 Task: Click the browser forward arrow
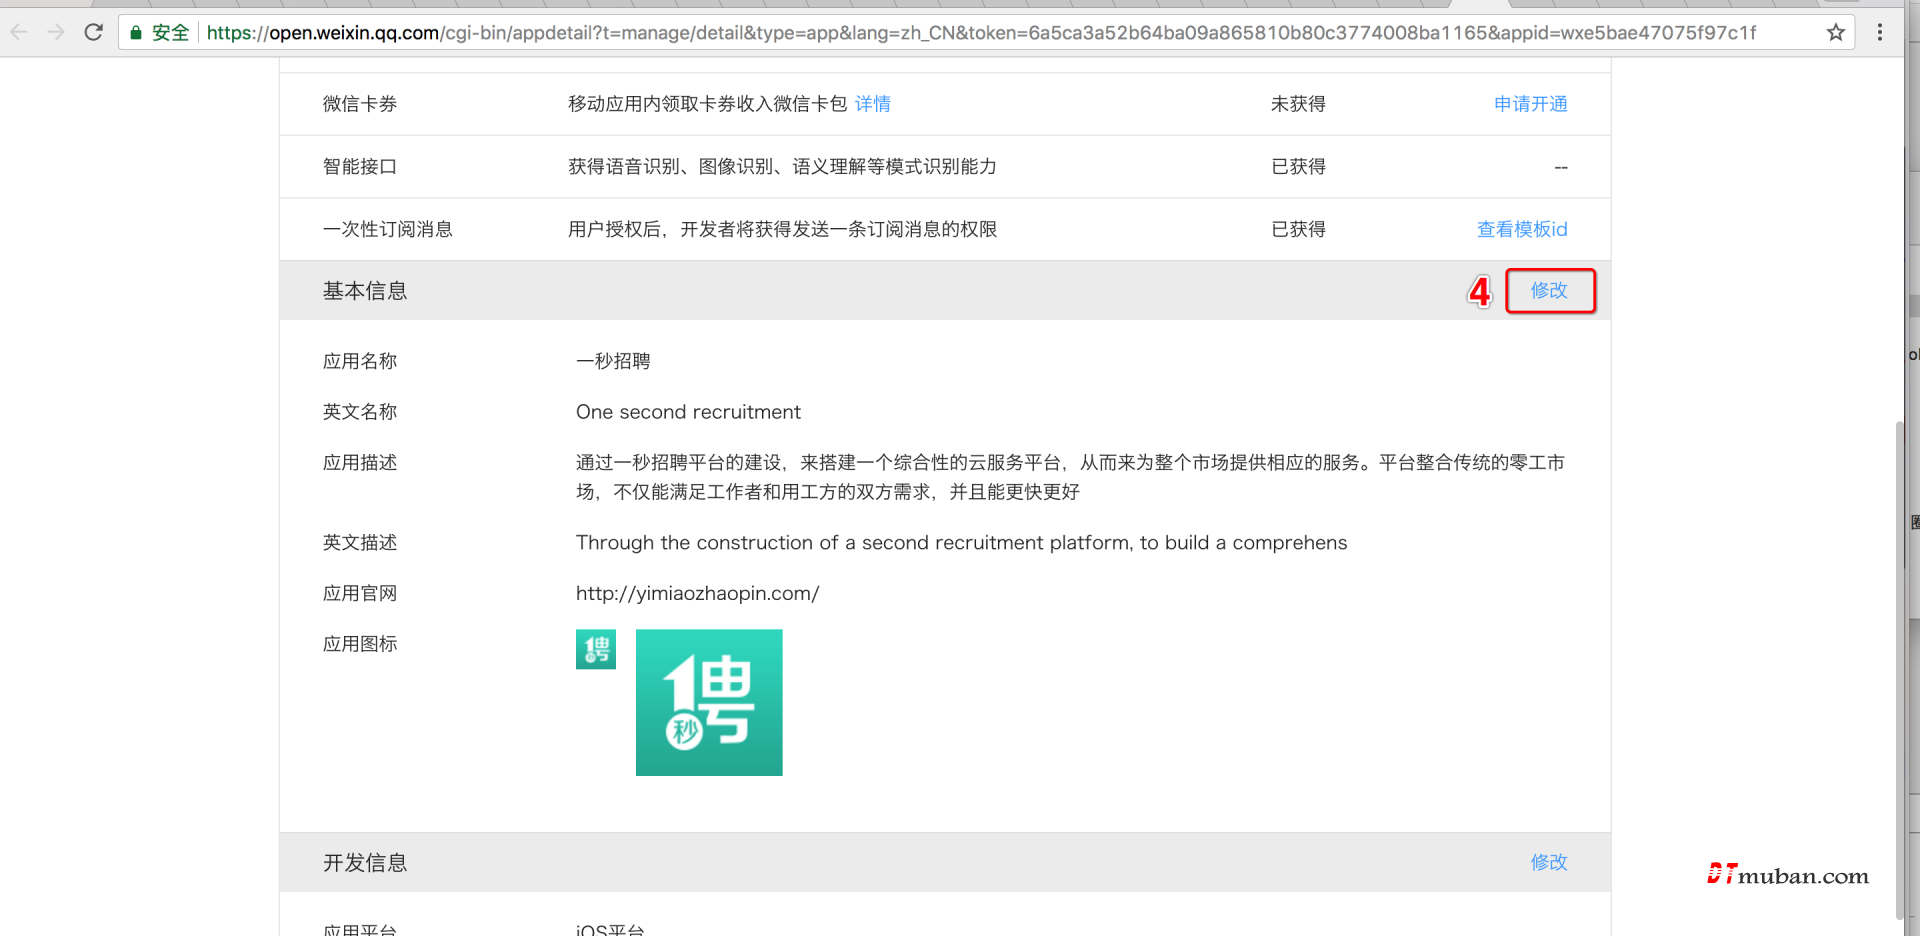pyautogui.click(x=56, y=32)
